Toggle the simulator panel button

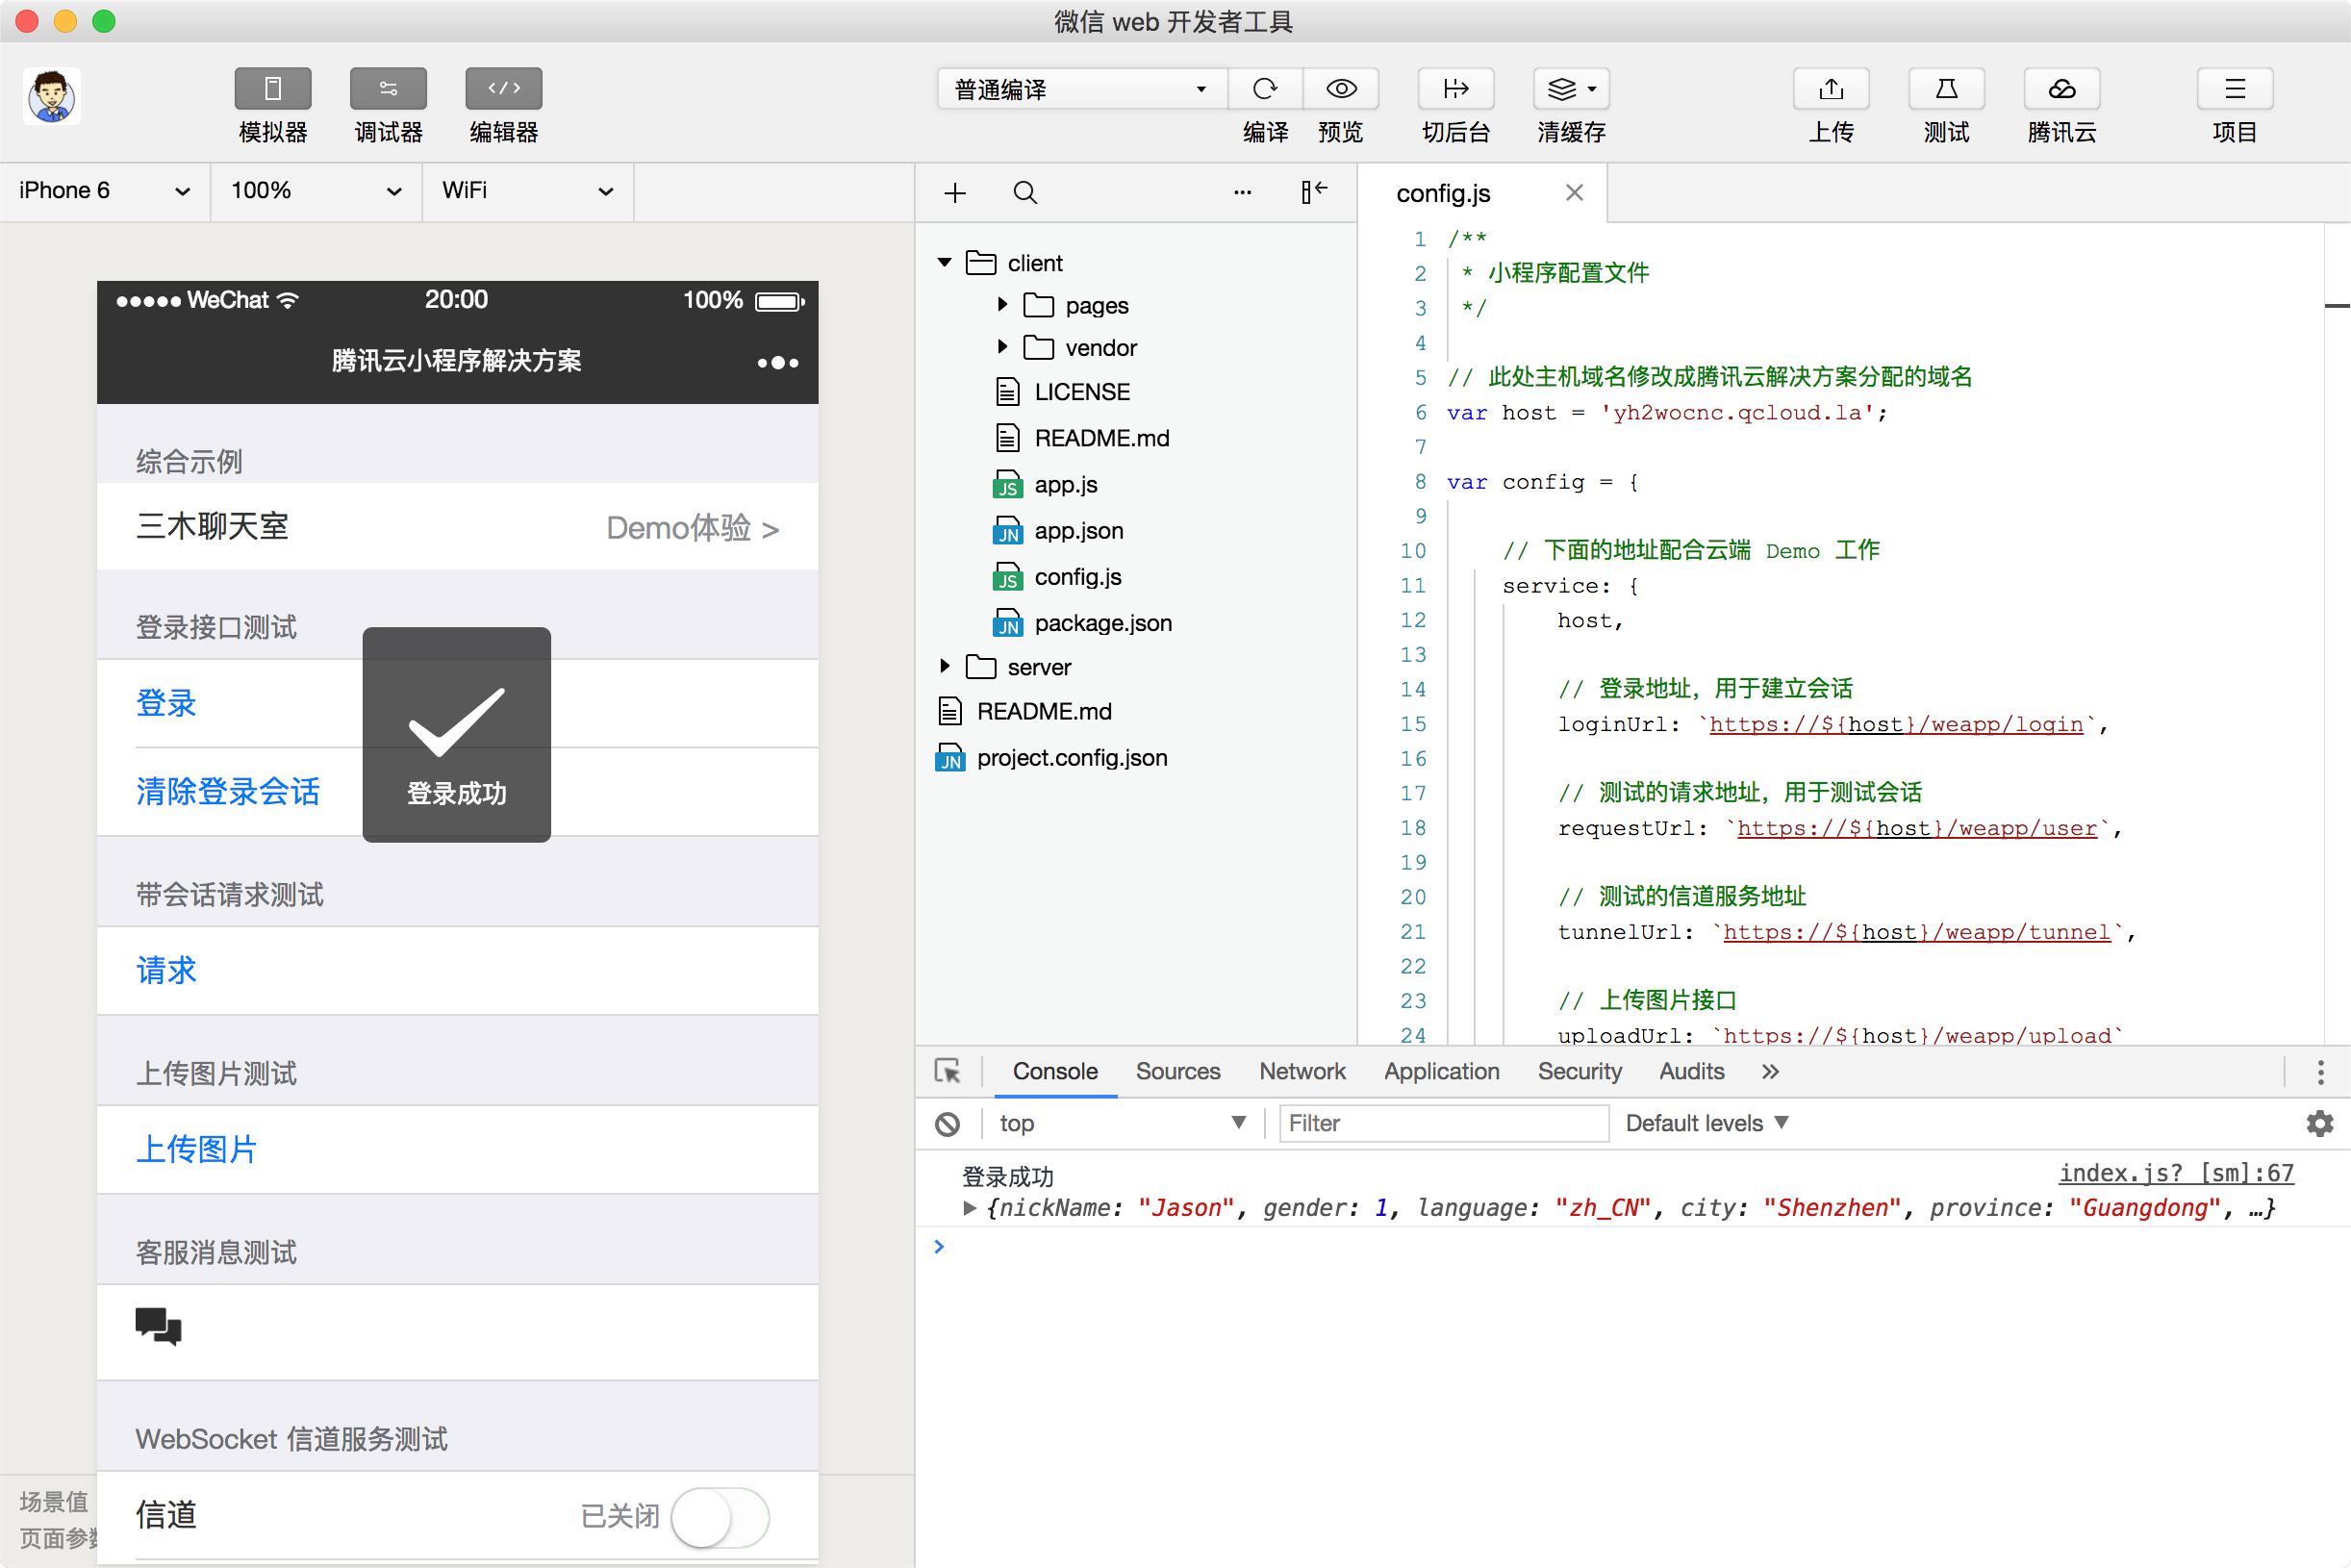[x=272, y=89]
